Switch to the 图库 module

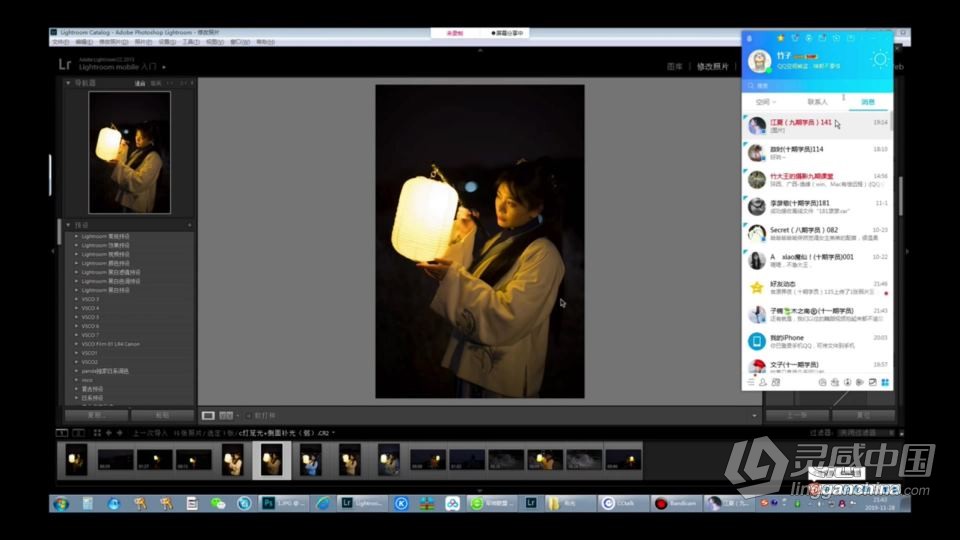[x=675, y=66]
